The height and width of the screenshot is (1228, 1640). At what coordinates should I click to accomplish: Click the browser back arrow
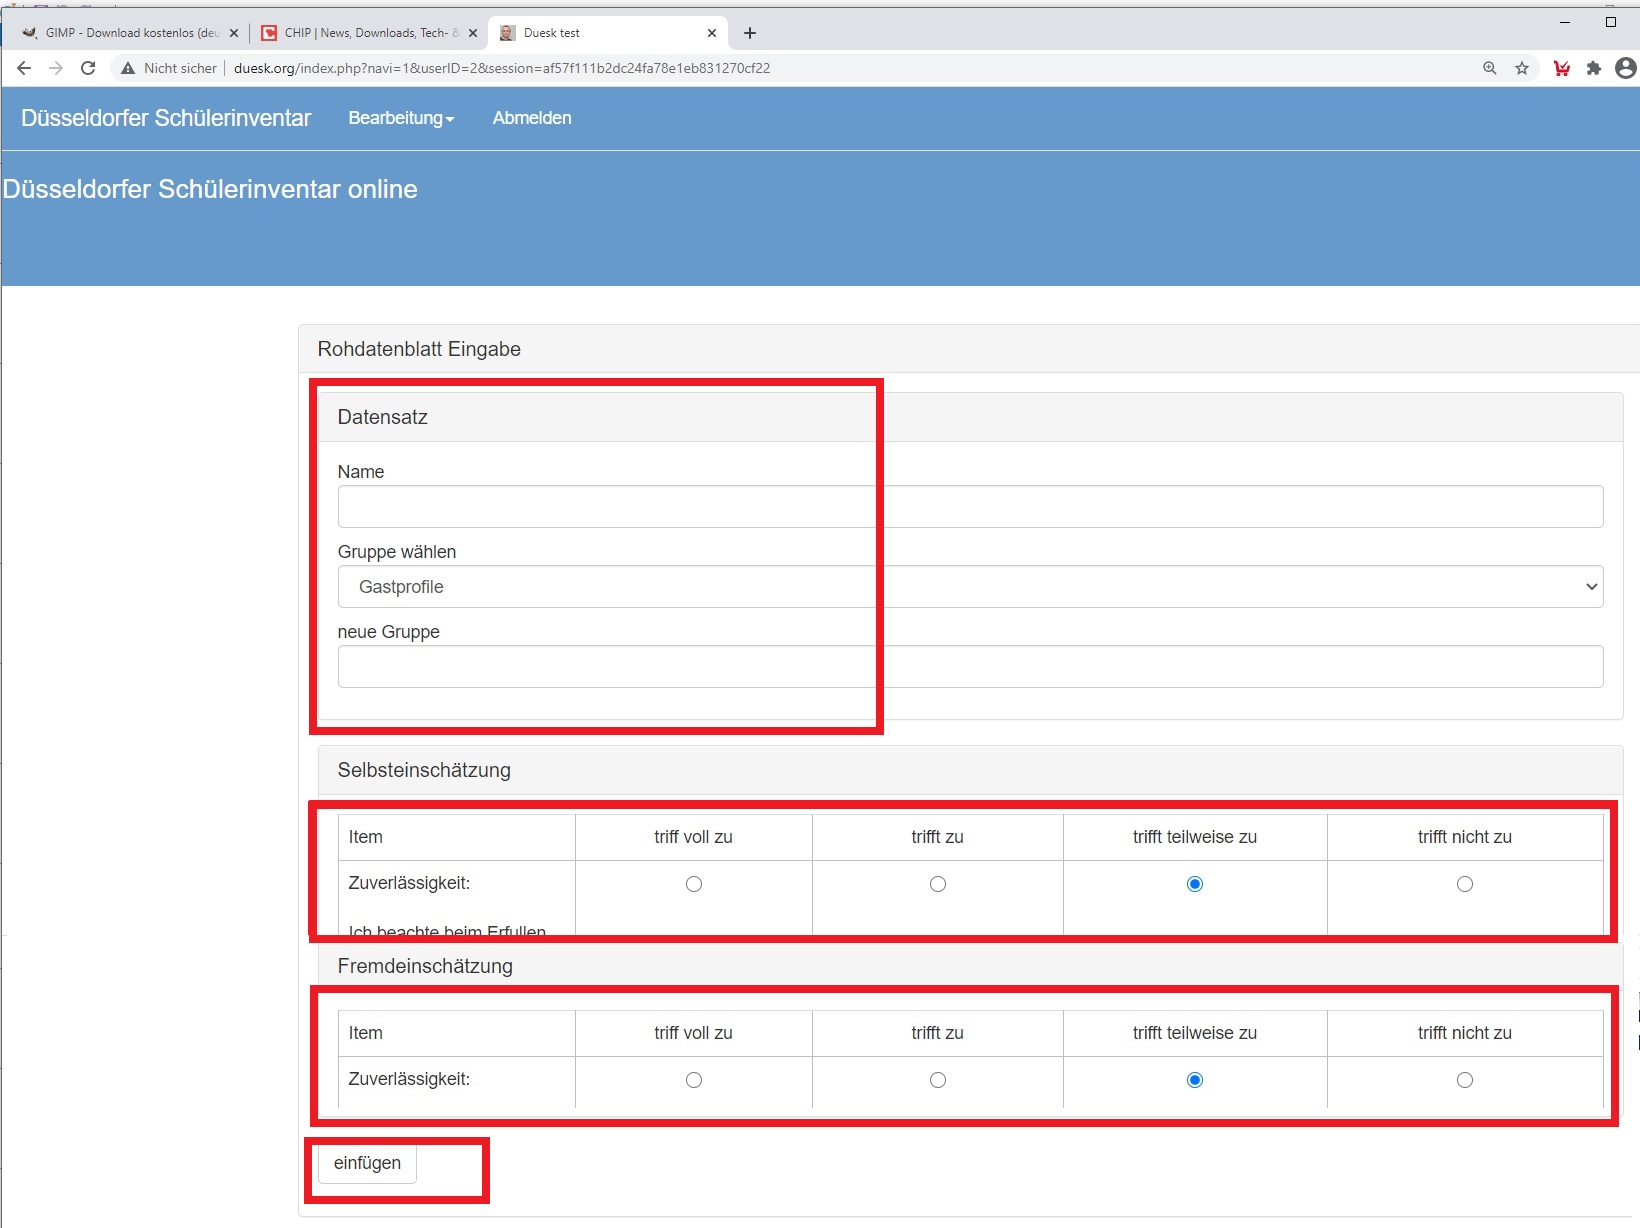[x=24, y=68]
